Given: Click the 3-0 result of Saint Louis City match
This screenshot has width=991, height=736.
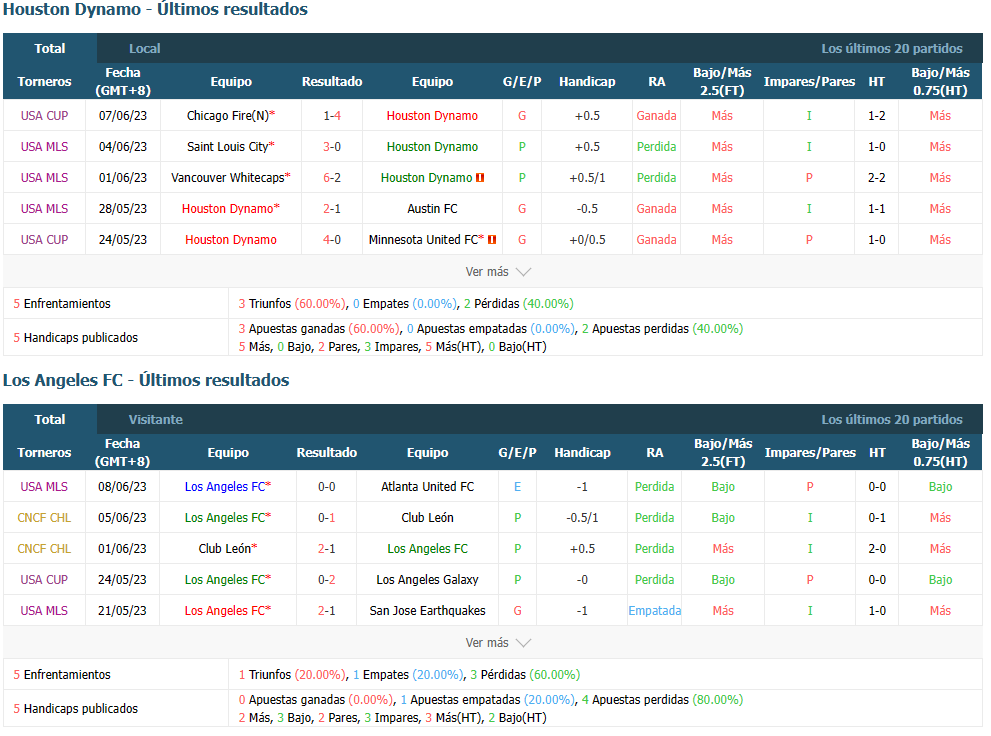Looking at the screenshot, I should (332, 147).
